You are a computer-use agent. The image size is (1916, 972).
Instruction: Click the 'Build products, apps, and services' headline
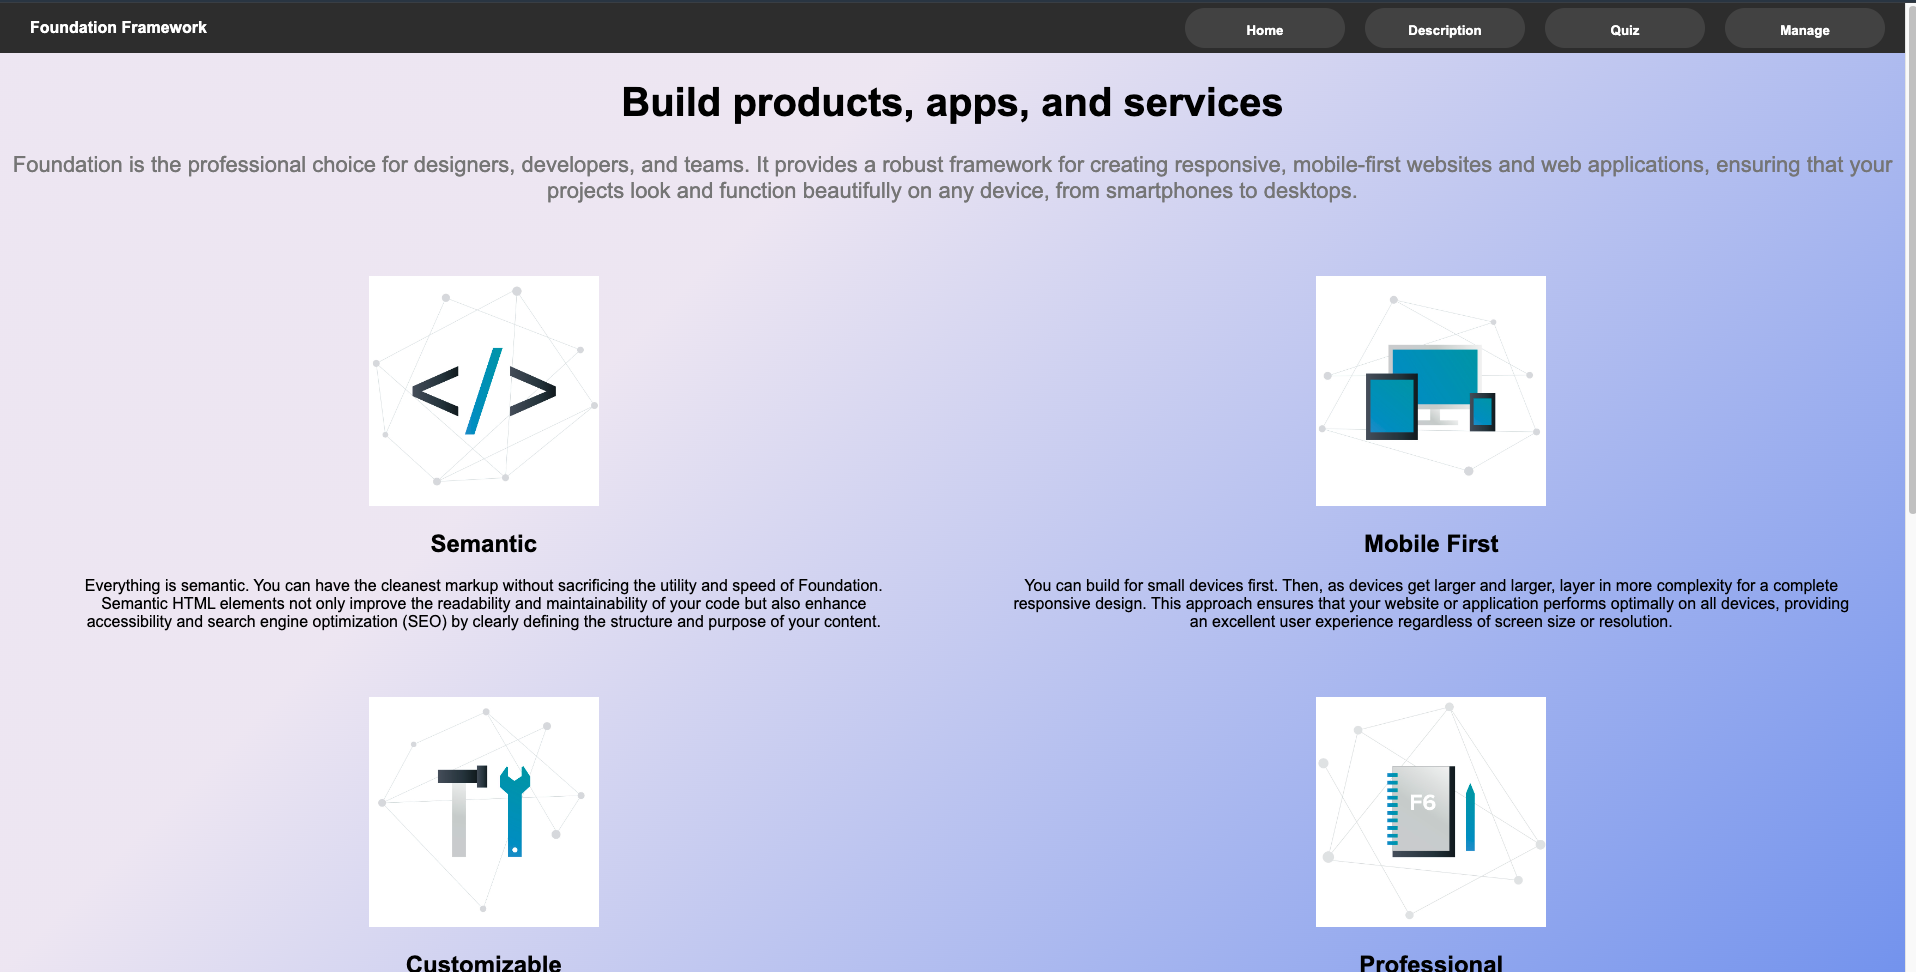tap(952, 103)
